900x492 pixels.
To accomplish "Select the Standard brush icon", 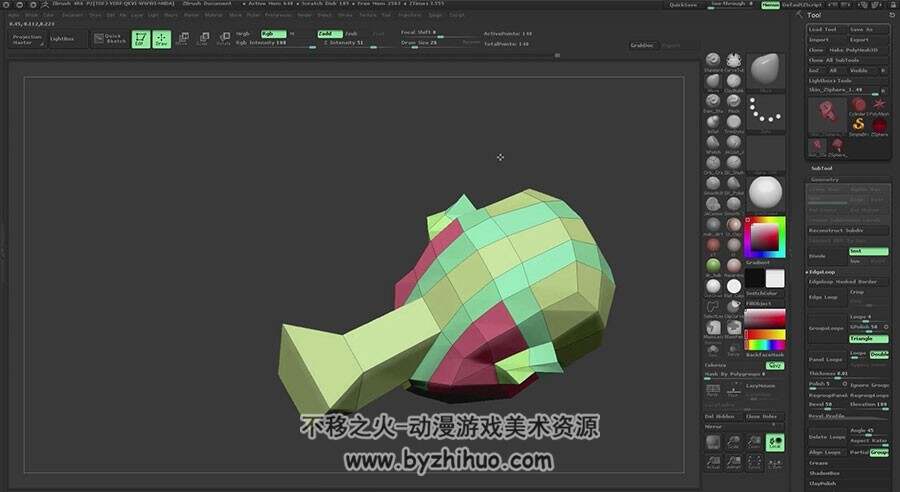I will point(713,62).
